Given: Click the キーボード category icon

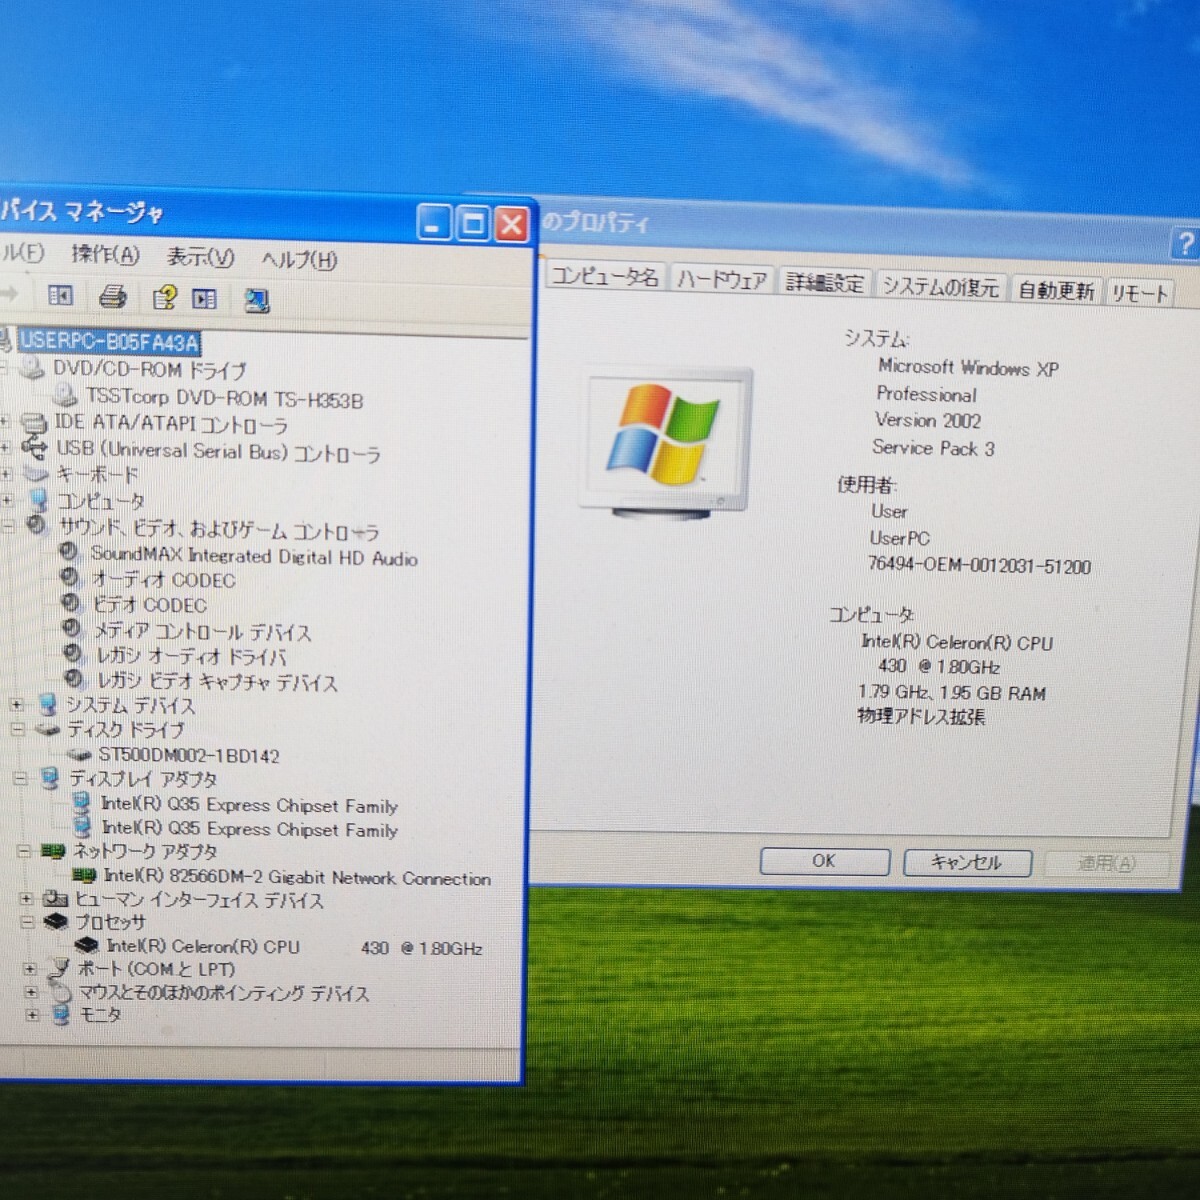Looking at the screenshot, I should (x=36, y=473).
